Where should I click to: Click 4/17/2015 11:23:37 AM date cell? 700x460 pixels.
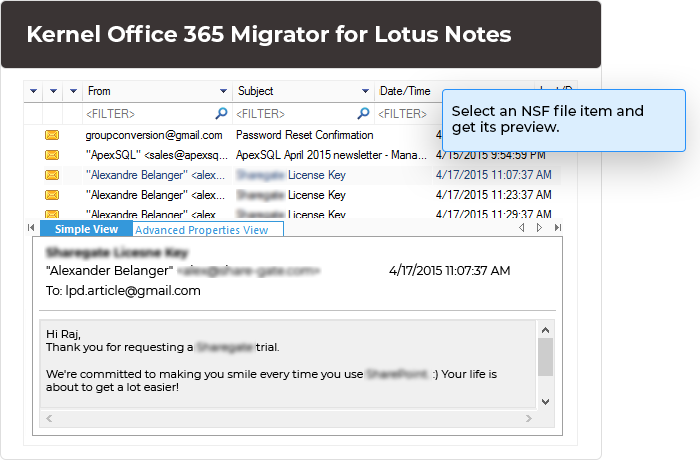[494, 195]
